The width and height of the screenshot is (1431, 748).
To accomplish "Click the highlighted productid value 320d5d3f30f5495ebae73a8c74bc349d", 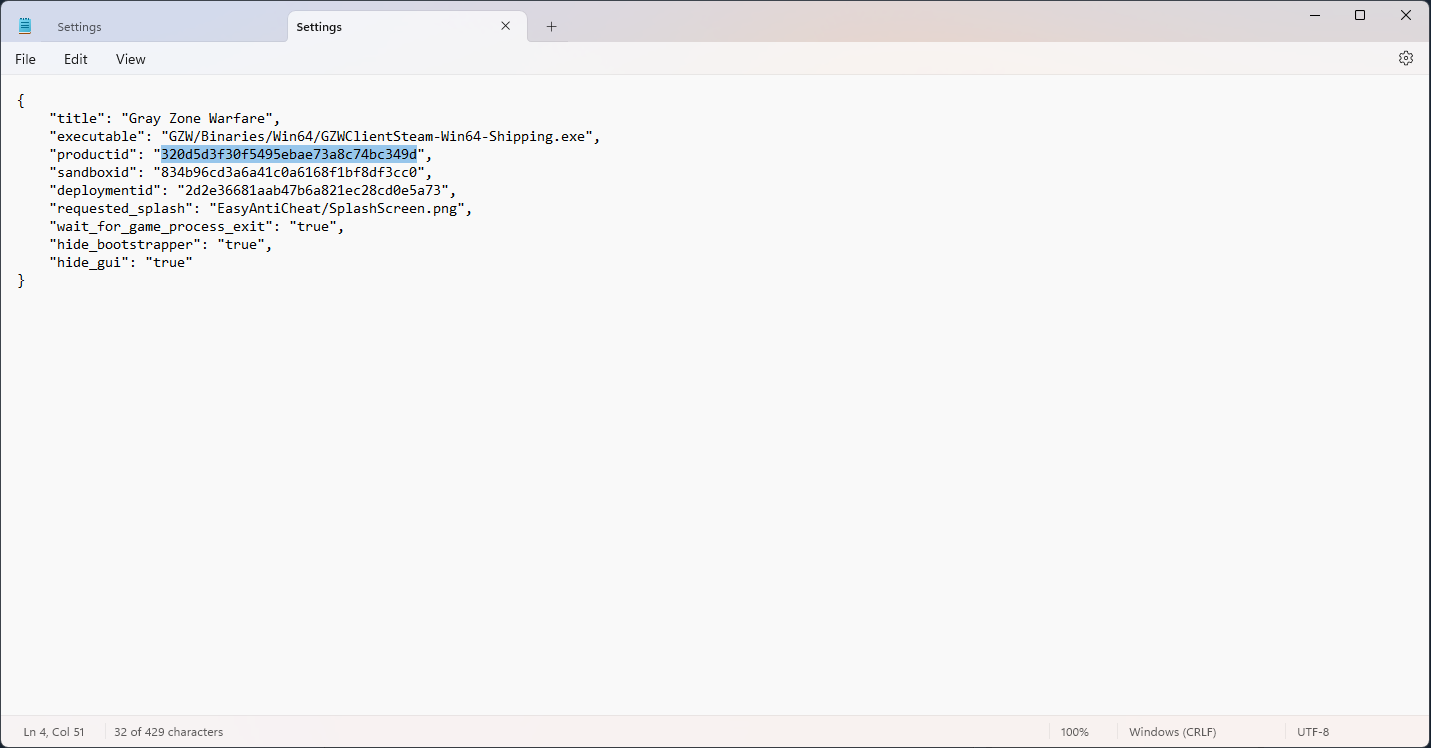I will click(289, 154).
